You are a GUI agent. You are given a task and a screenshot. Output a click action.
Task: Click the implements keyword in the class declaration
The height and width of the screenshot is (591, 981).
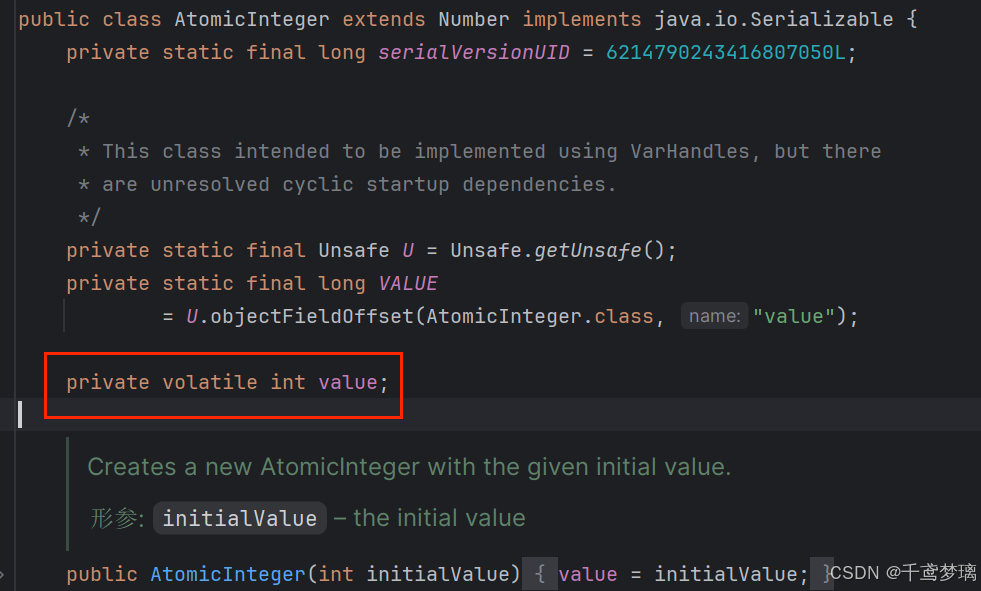(x=582, y=19)
